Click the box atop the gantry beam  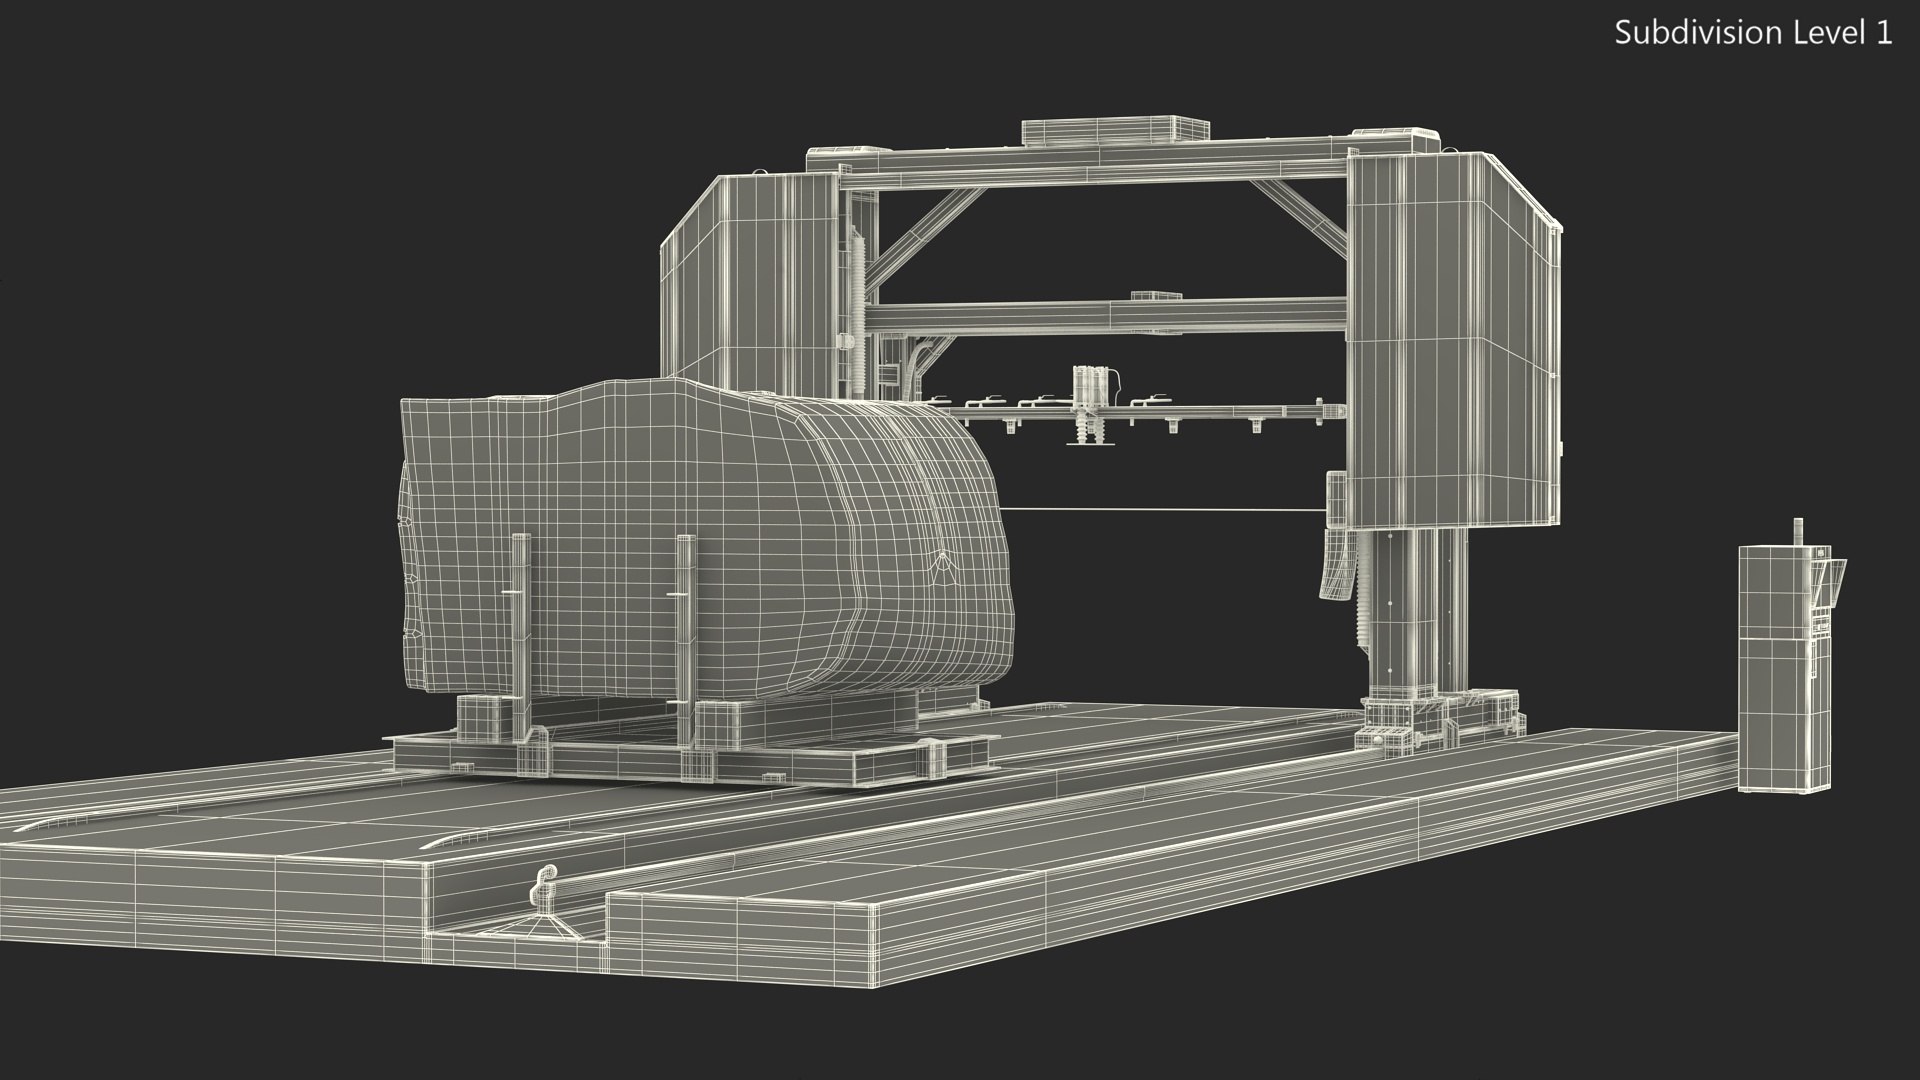[x=1115, y=131]
